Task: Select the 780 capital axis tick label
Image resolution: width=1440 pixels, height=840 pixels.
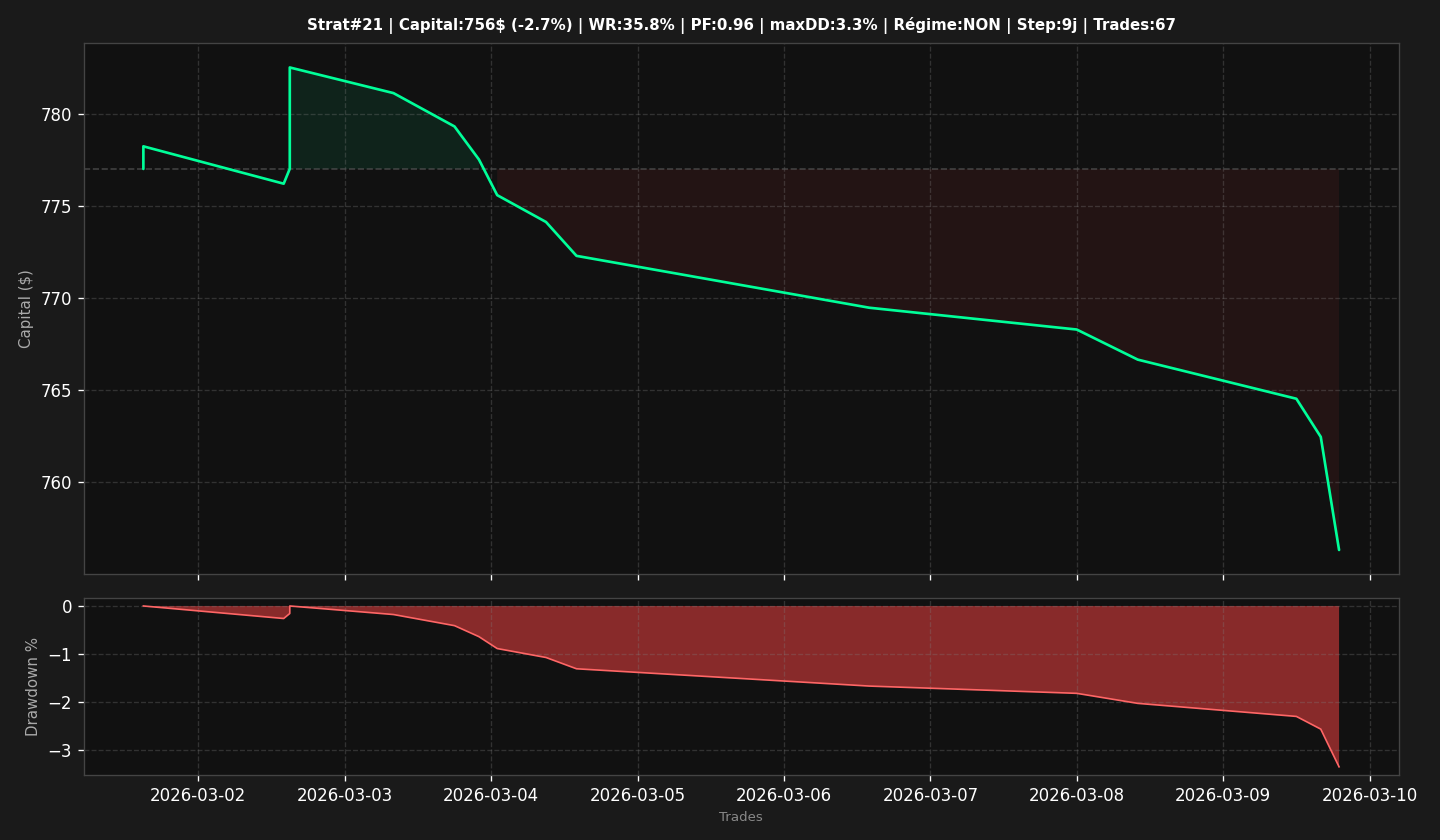Action: tap(57, 115)
